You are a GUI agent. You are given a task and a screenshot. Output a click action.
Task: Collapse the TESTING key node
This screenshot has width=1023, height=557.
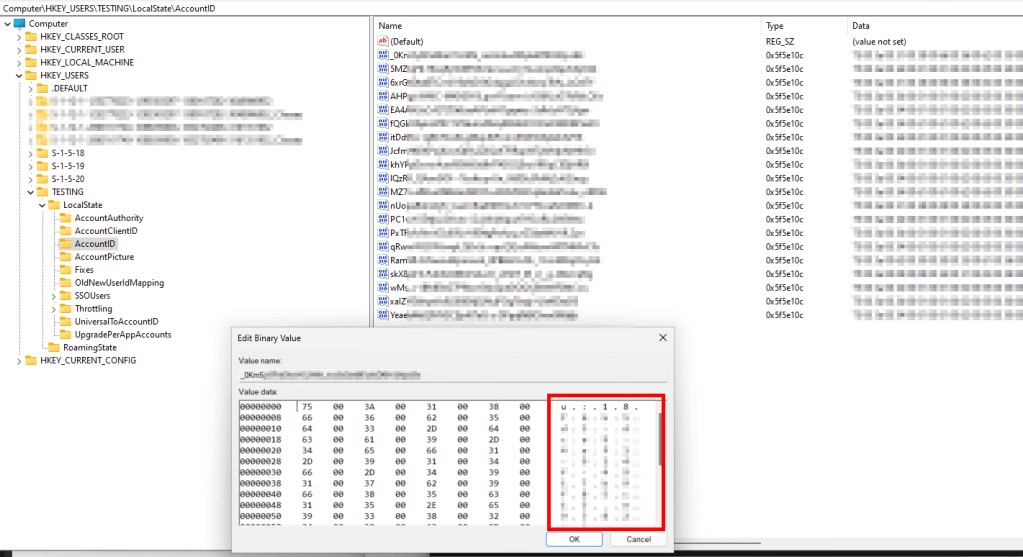(x=30, y=192)
